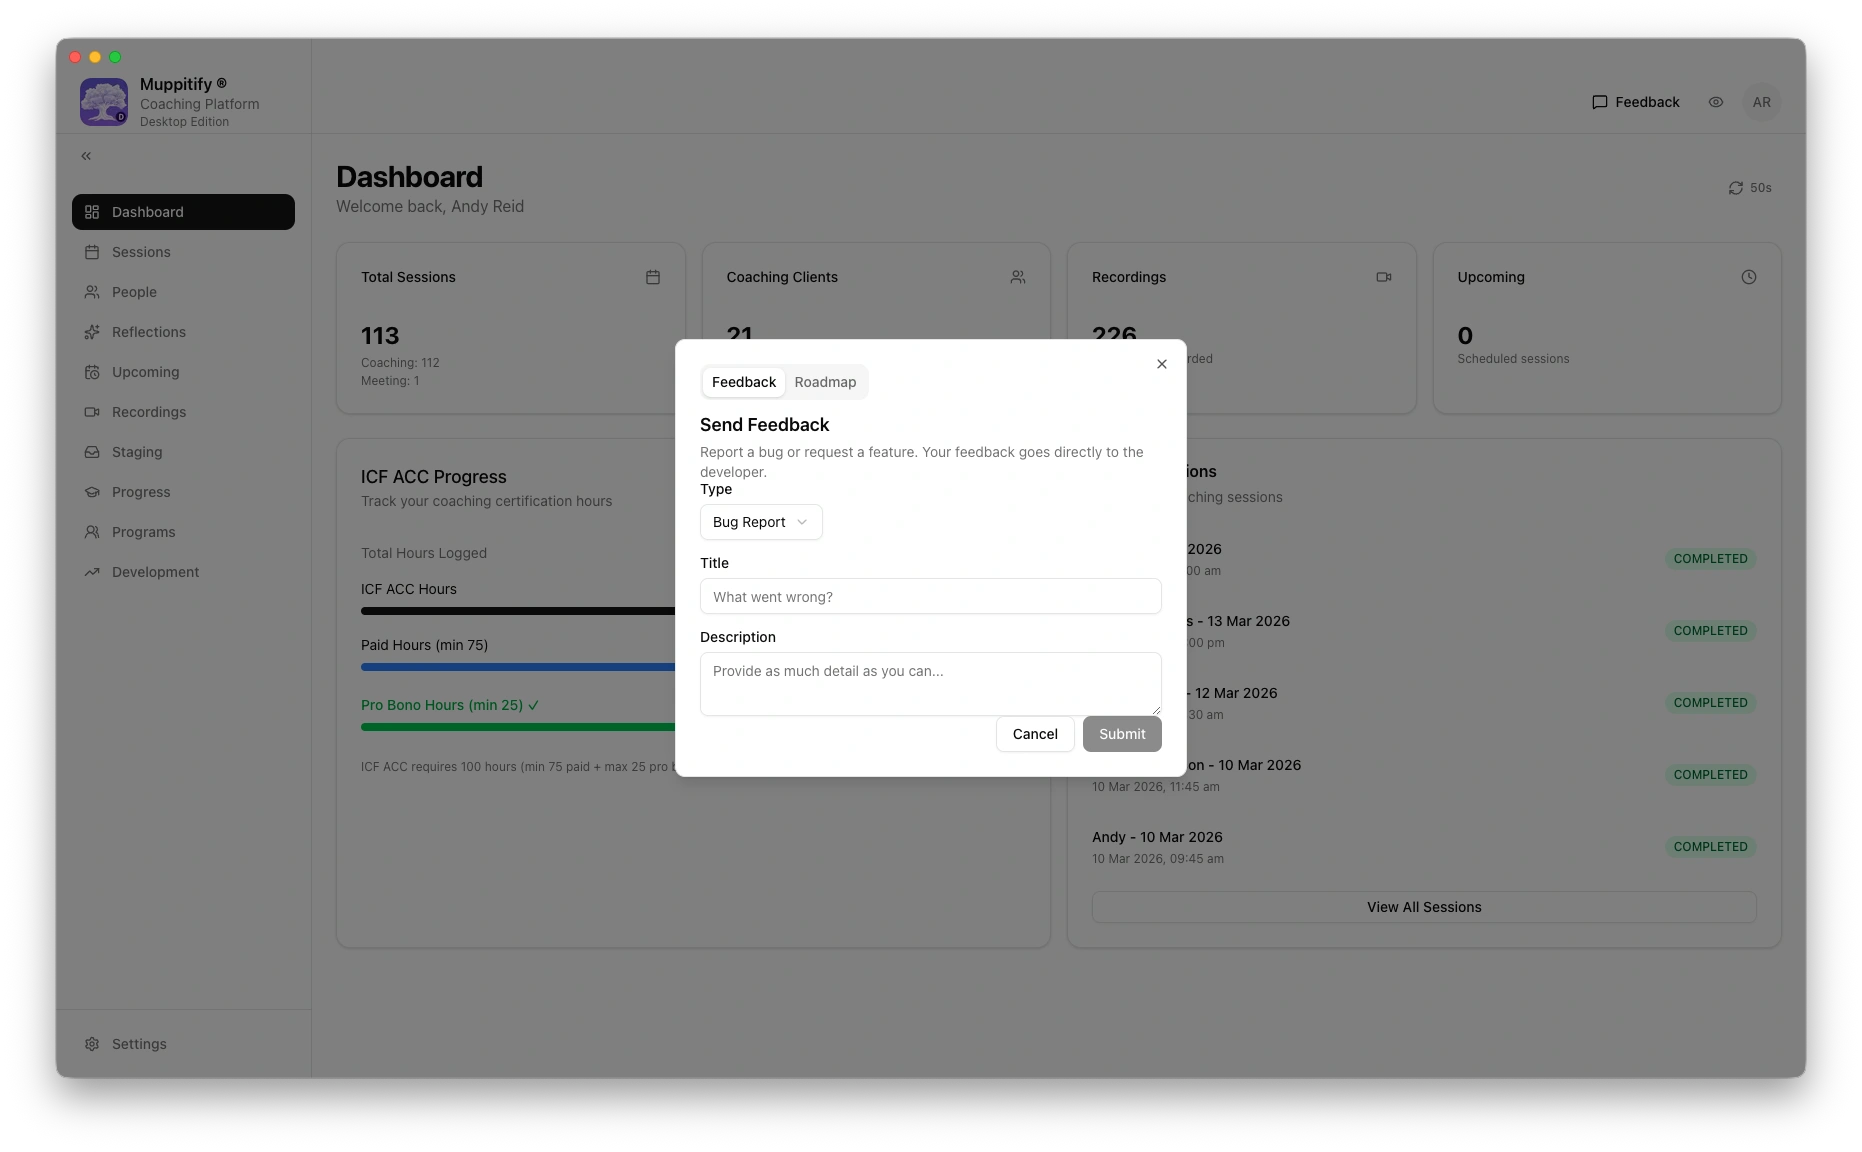
Task: Open Settings via the gear icon
Action: pyautogui.click(x=93, y=1044)
